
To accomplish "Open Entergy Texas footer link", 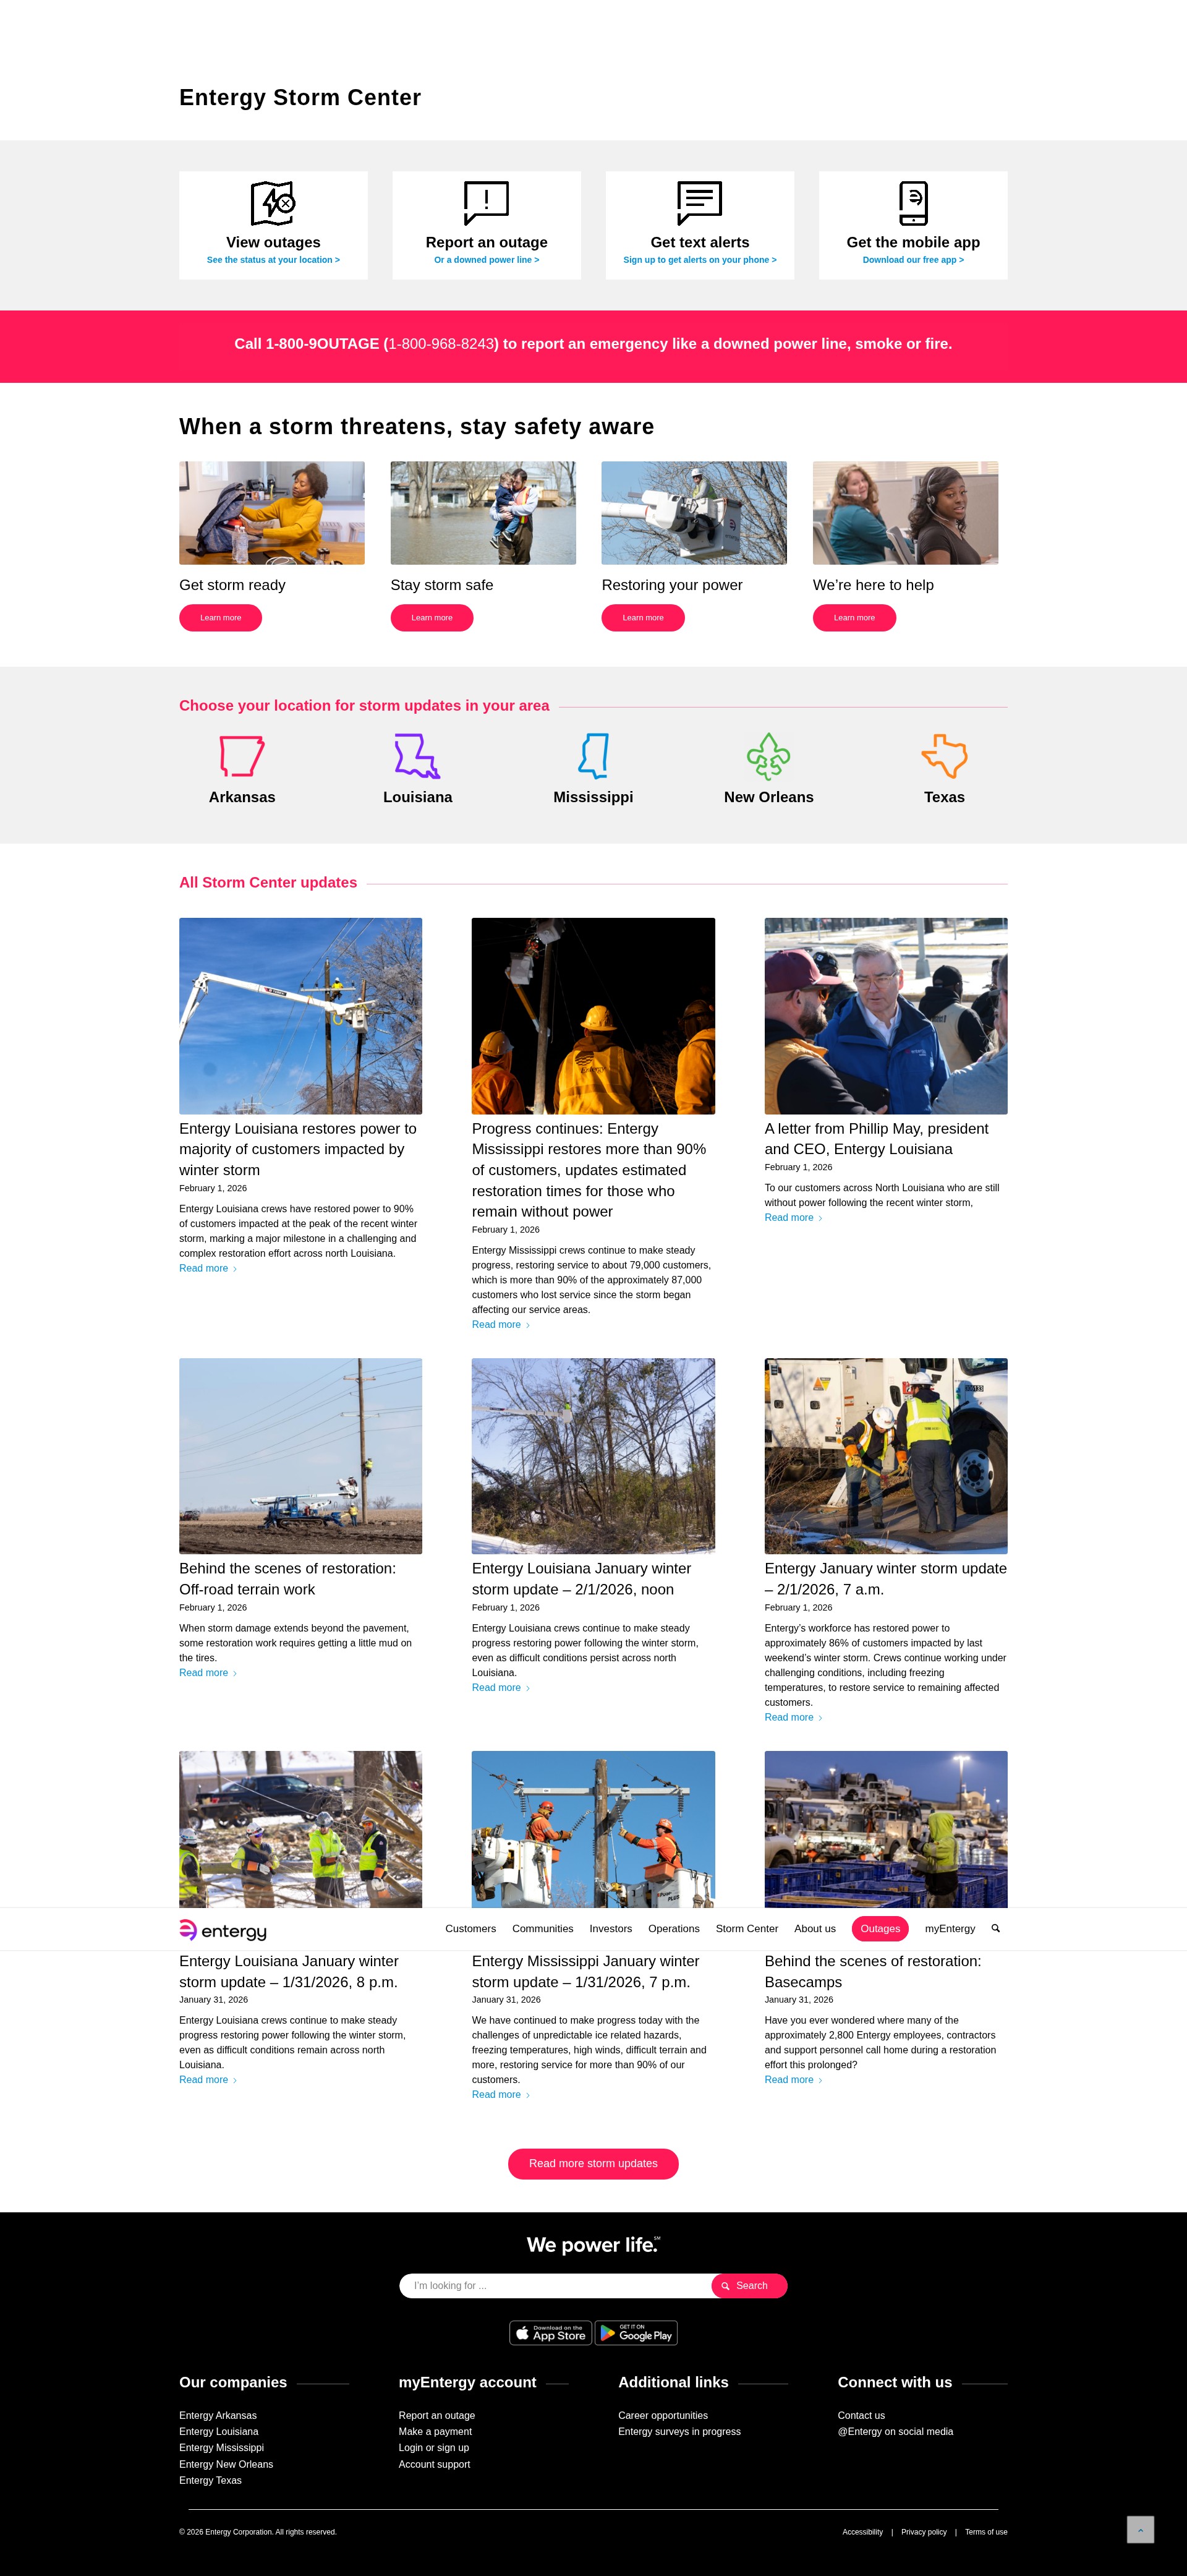I will (210, 2480).
